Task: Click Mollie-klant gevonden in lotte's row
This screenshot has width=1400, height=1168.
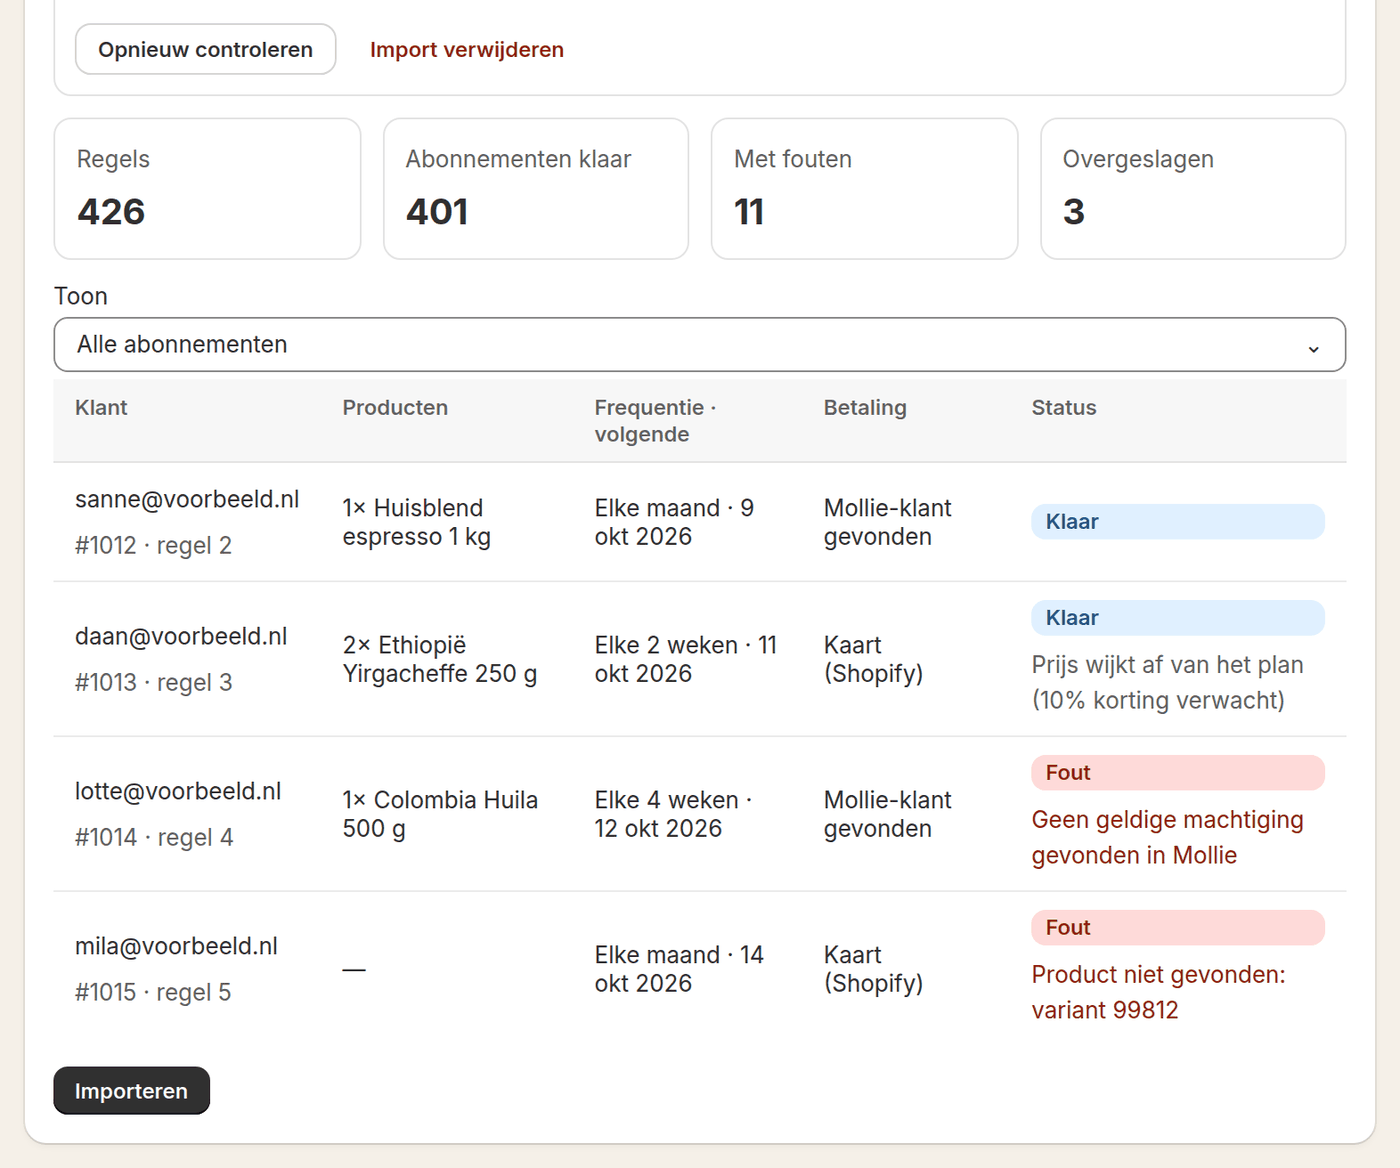Action: pyautogui.click(x=888, y=814)
